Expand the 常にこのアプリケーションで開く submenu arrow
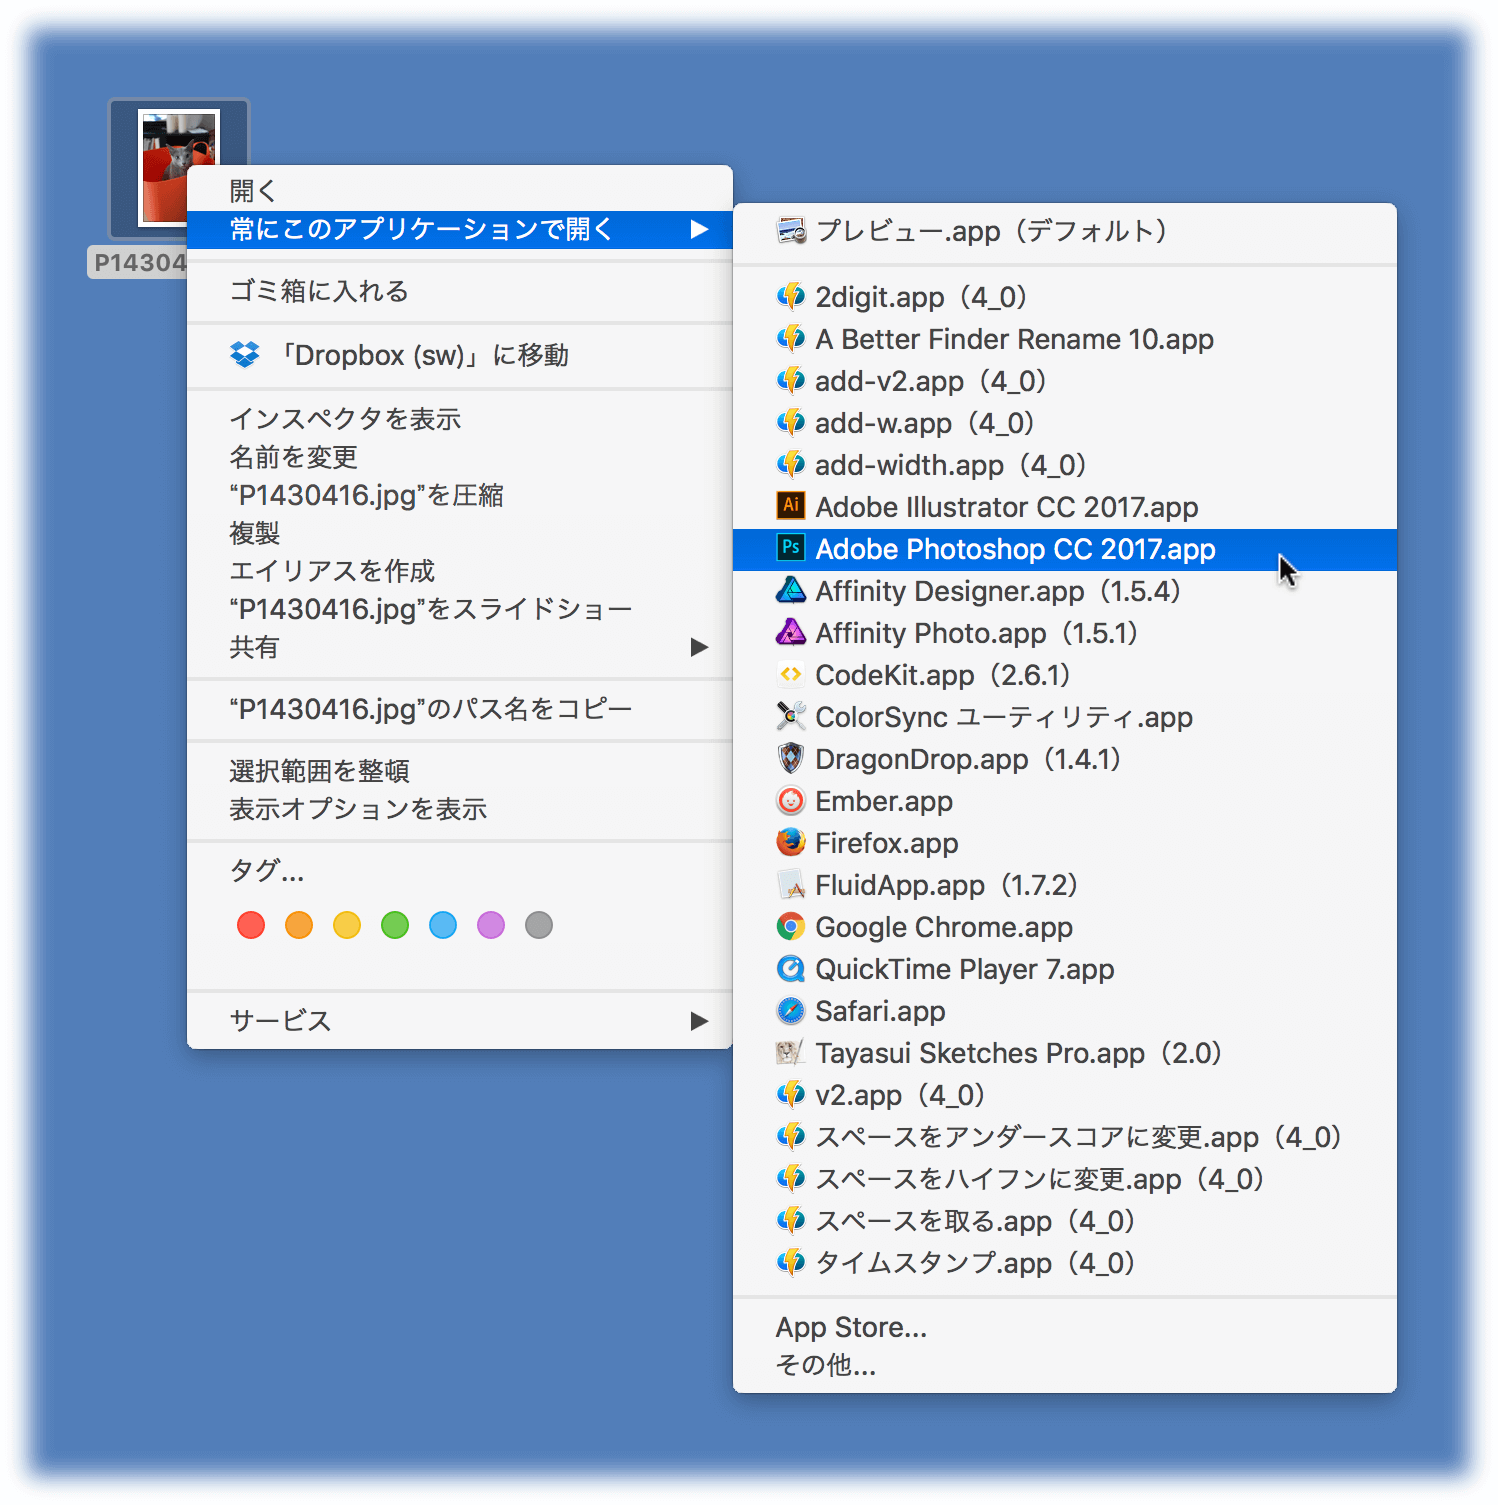 [700, 230]
